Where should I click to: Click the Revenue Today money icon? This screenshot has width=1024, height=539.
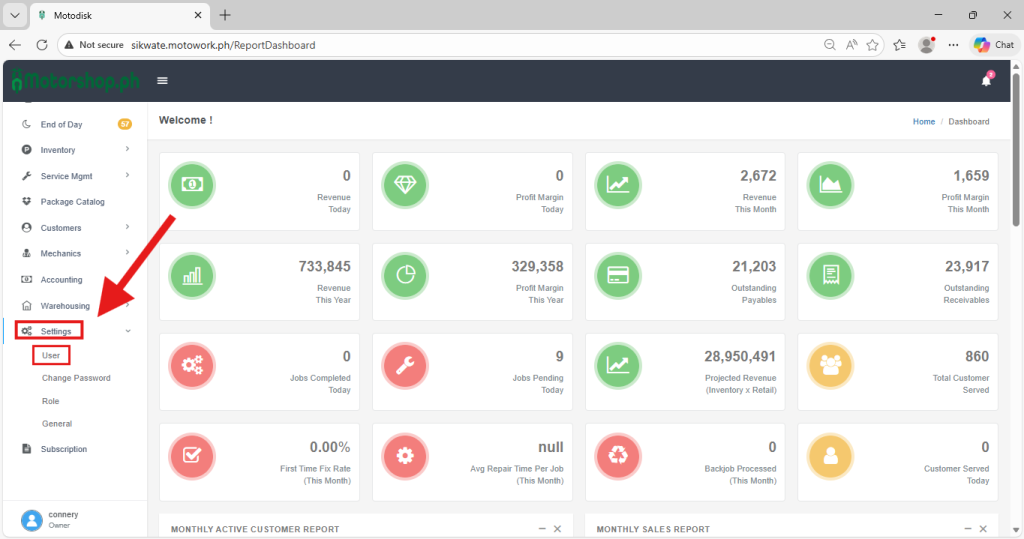pos(190,184)
